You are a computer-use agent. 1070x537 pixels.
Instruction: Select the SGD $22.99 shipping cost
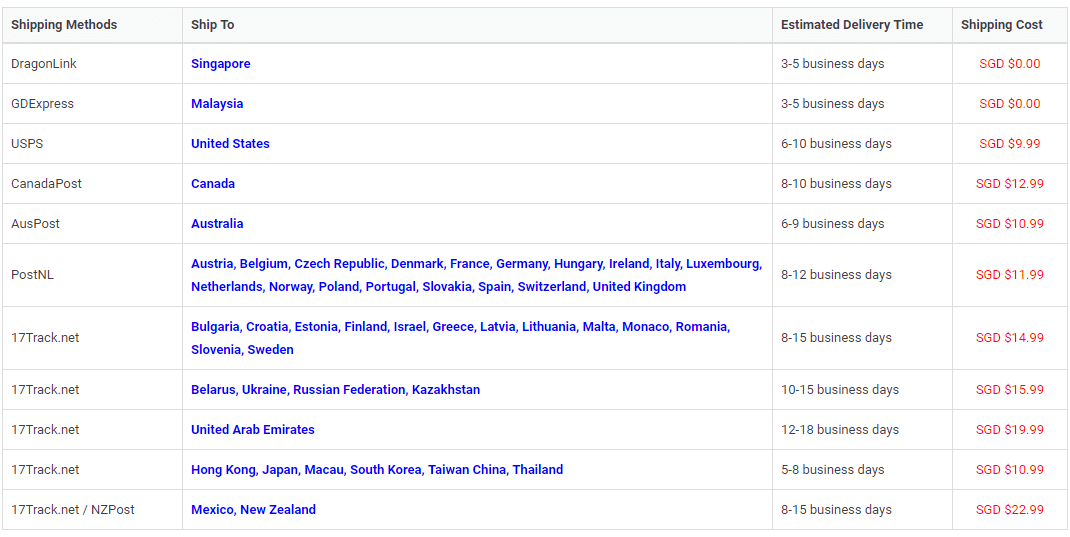tap(1009, 510)
